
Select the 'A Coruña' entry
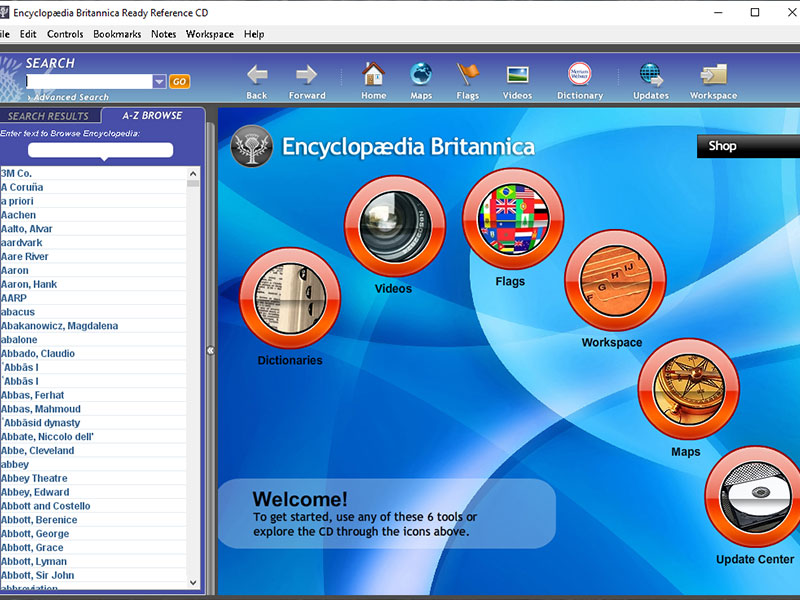(x=93, y=187)
